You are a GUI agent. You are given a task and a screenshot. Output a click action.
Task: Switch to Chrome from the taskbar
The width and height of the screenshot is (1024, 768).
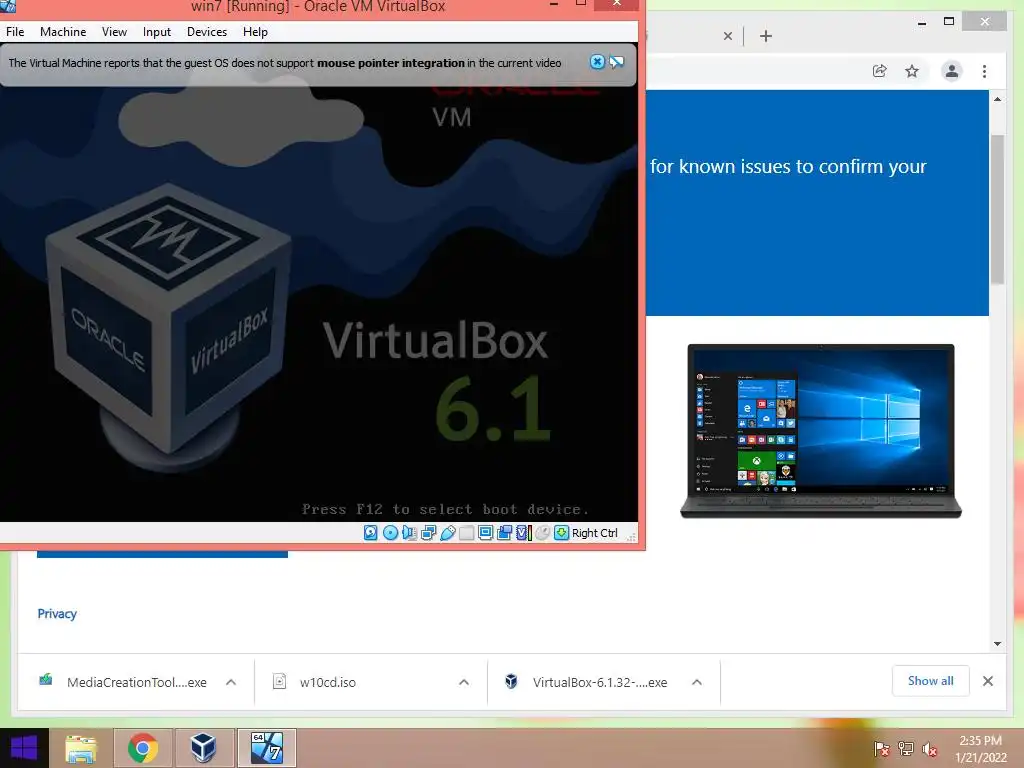142,748
